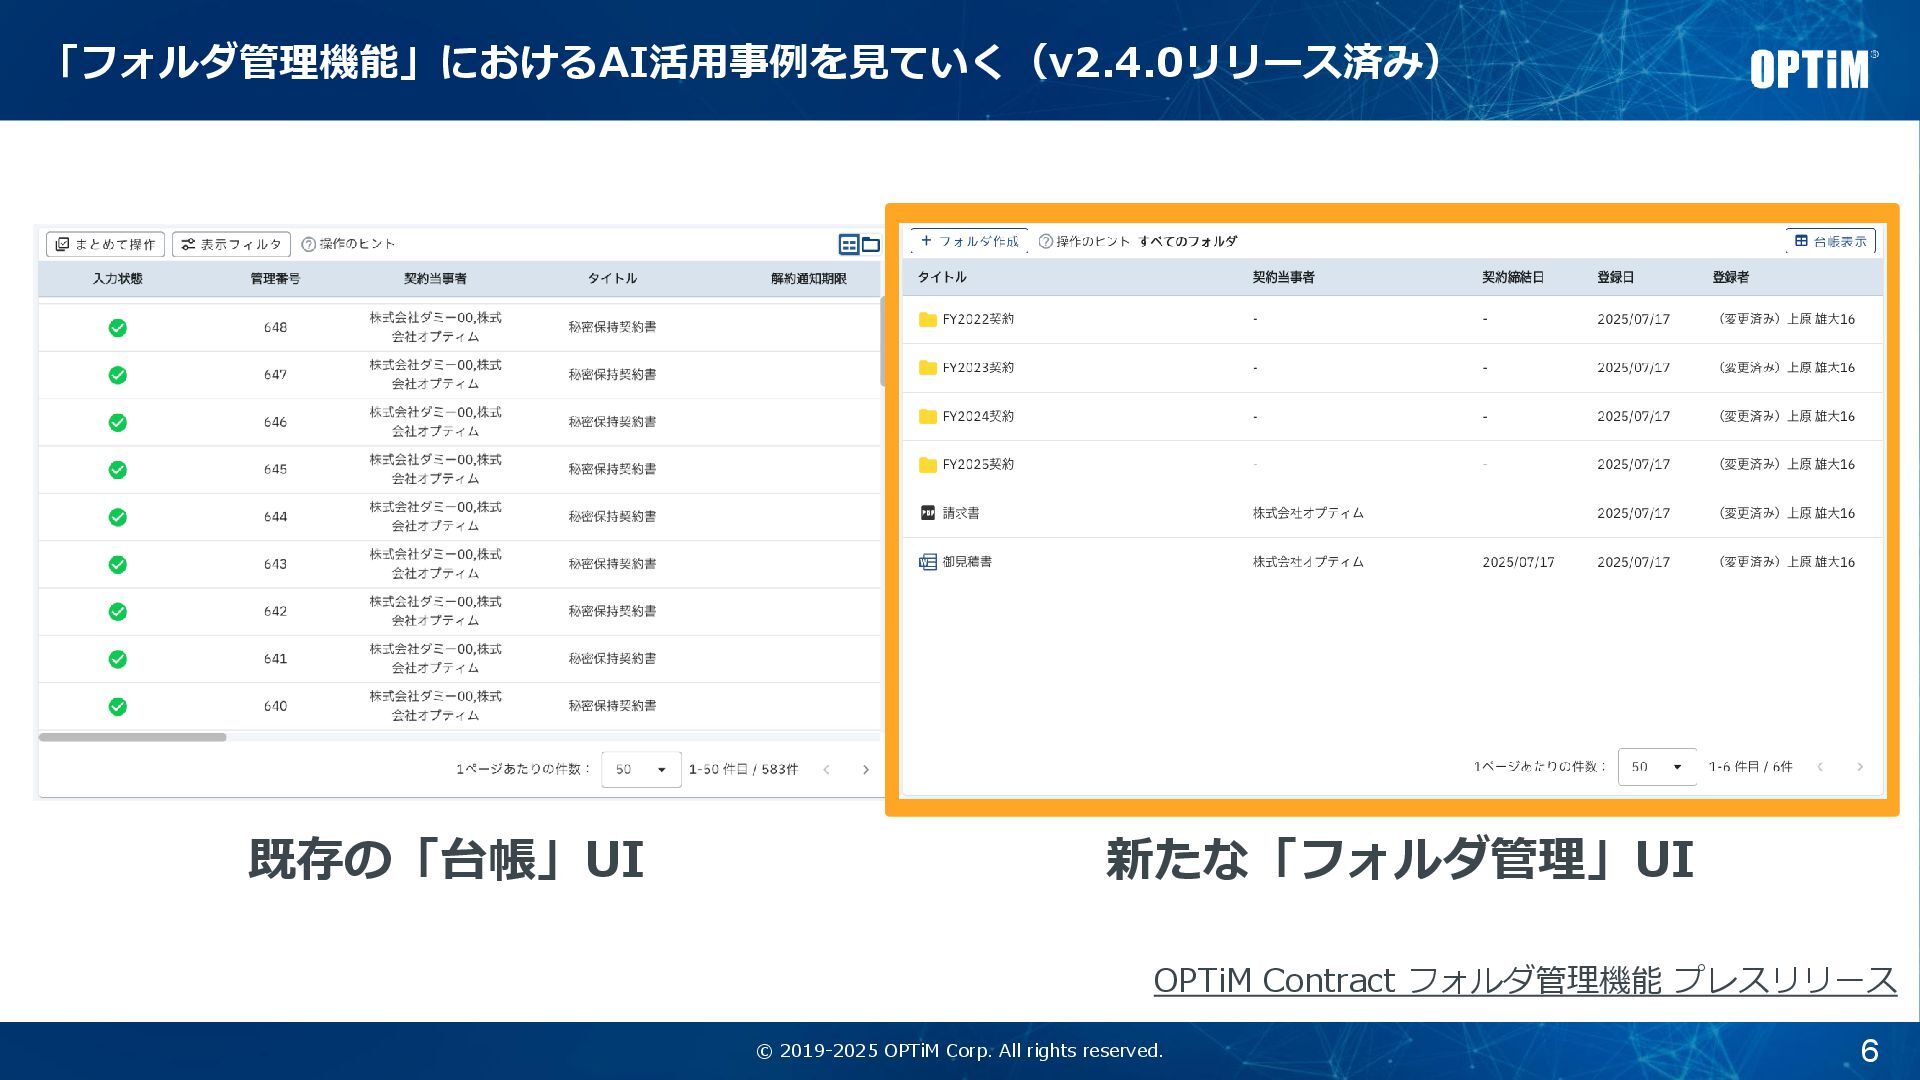The height and width of the screenshot is (1080, 1920).
Task: Click 秘密保持契約書 title in row 644
Action: 612,517
